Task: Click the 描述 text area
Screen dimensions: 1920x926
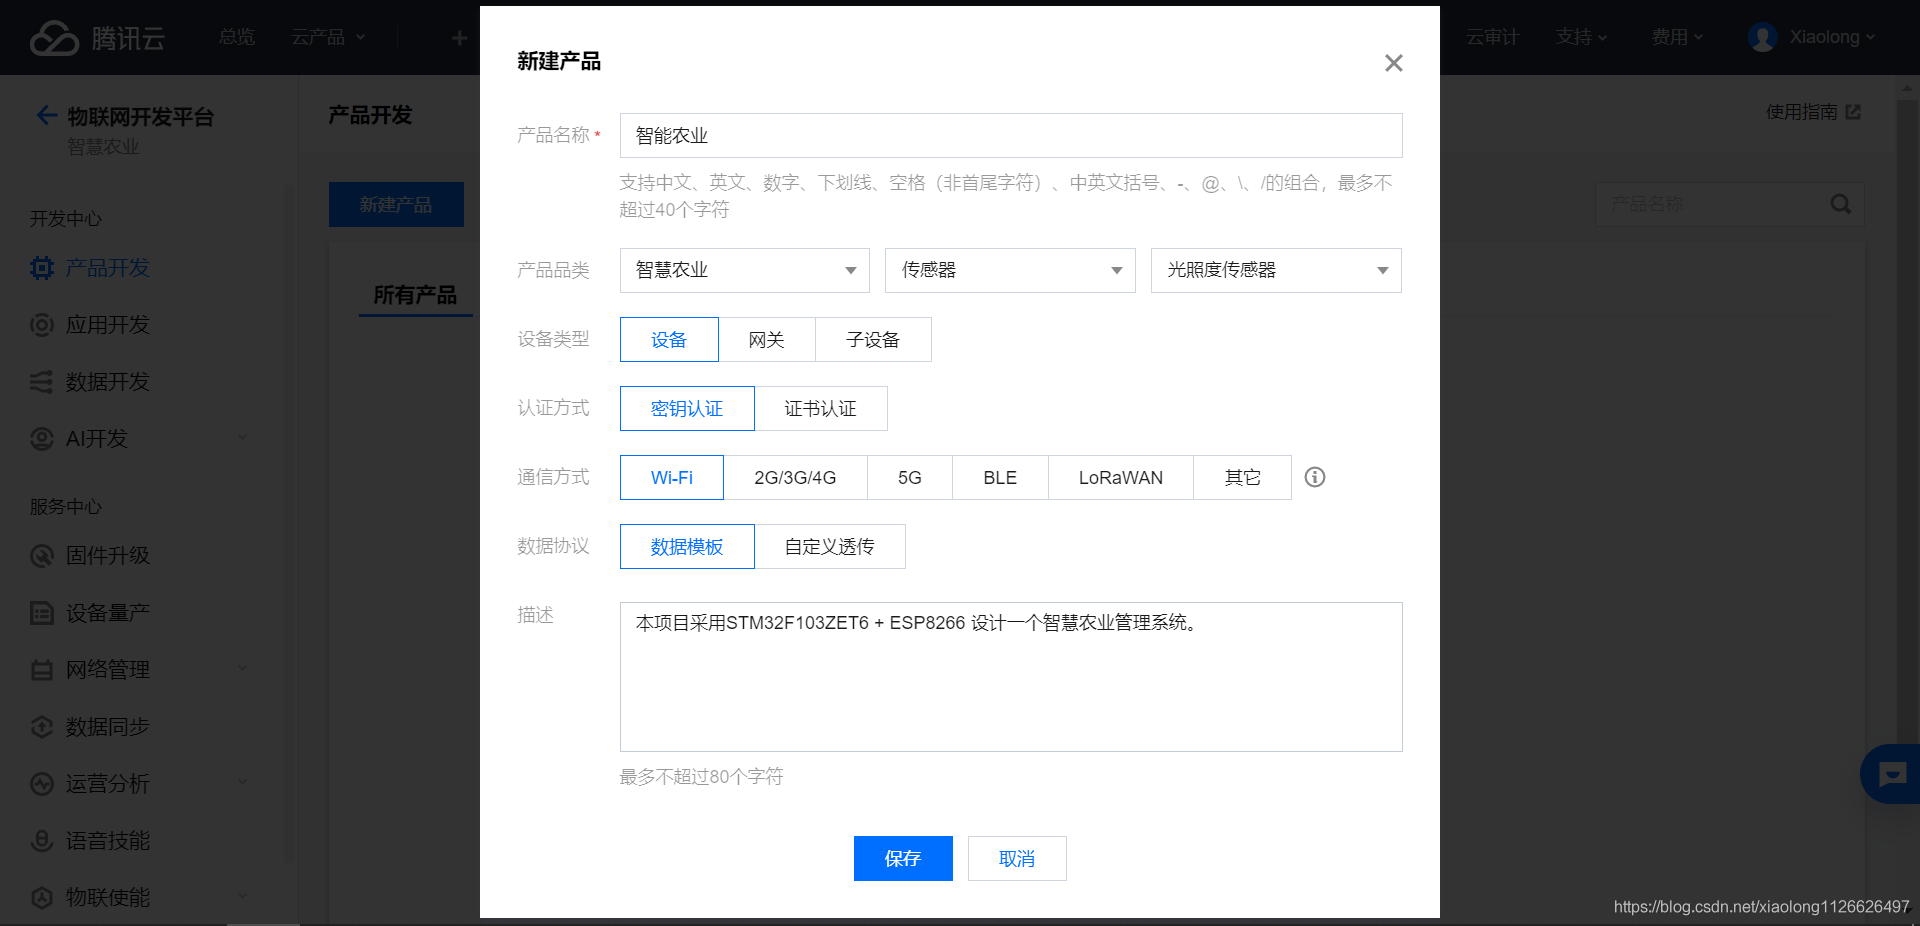Action: [1011, 677]
